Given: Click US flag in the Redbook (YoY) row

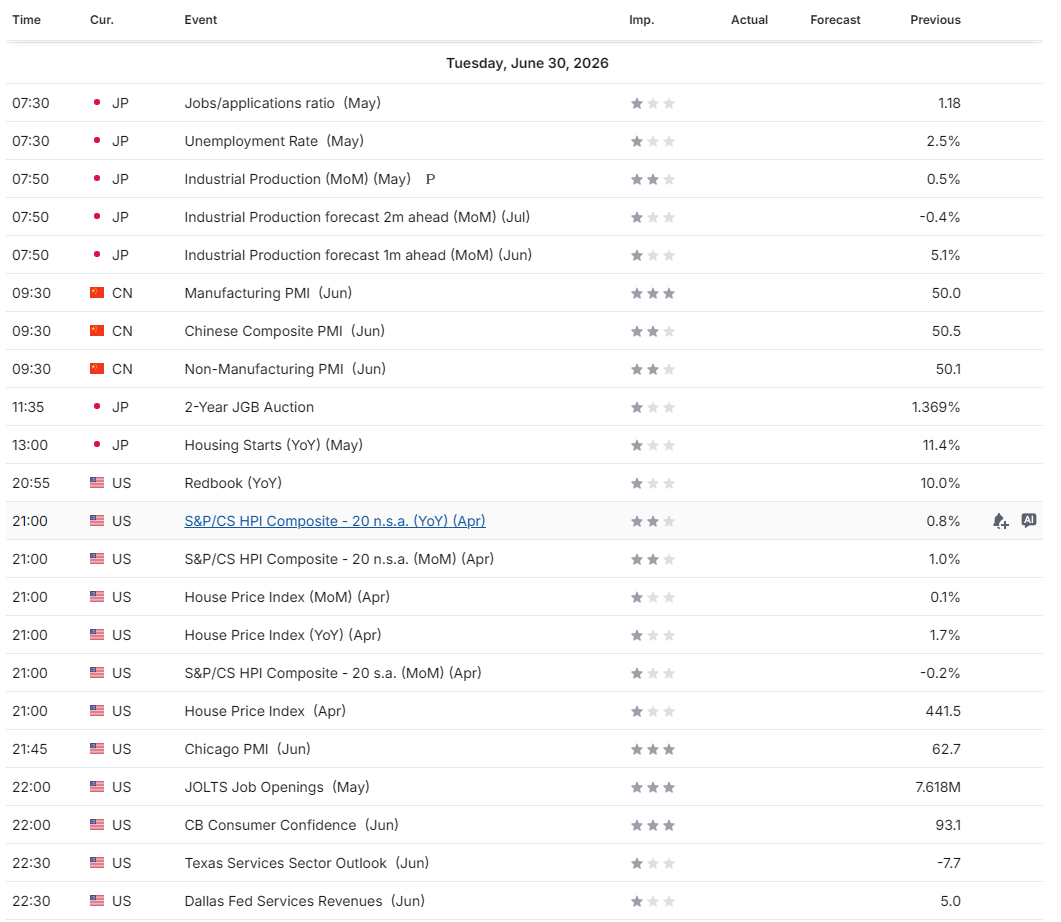Looking at the screenshot, I should click(x=97, y=483).
